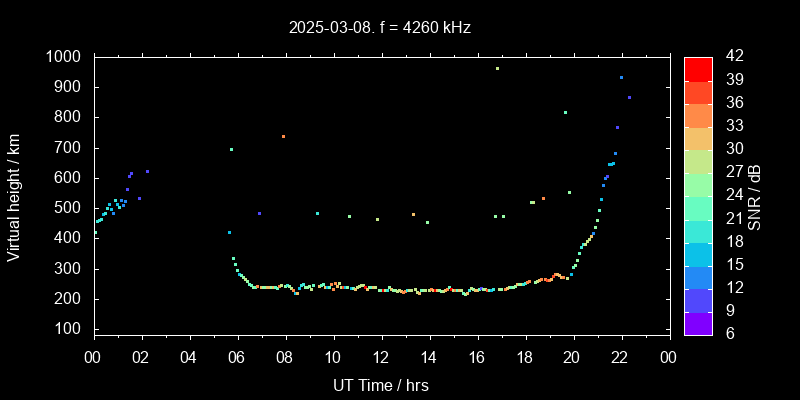Select the isolated data point near 960 km
800x400 pixels.
coord(497,69)
